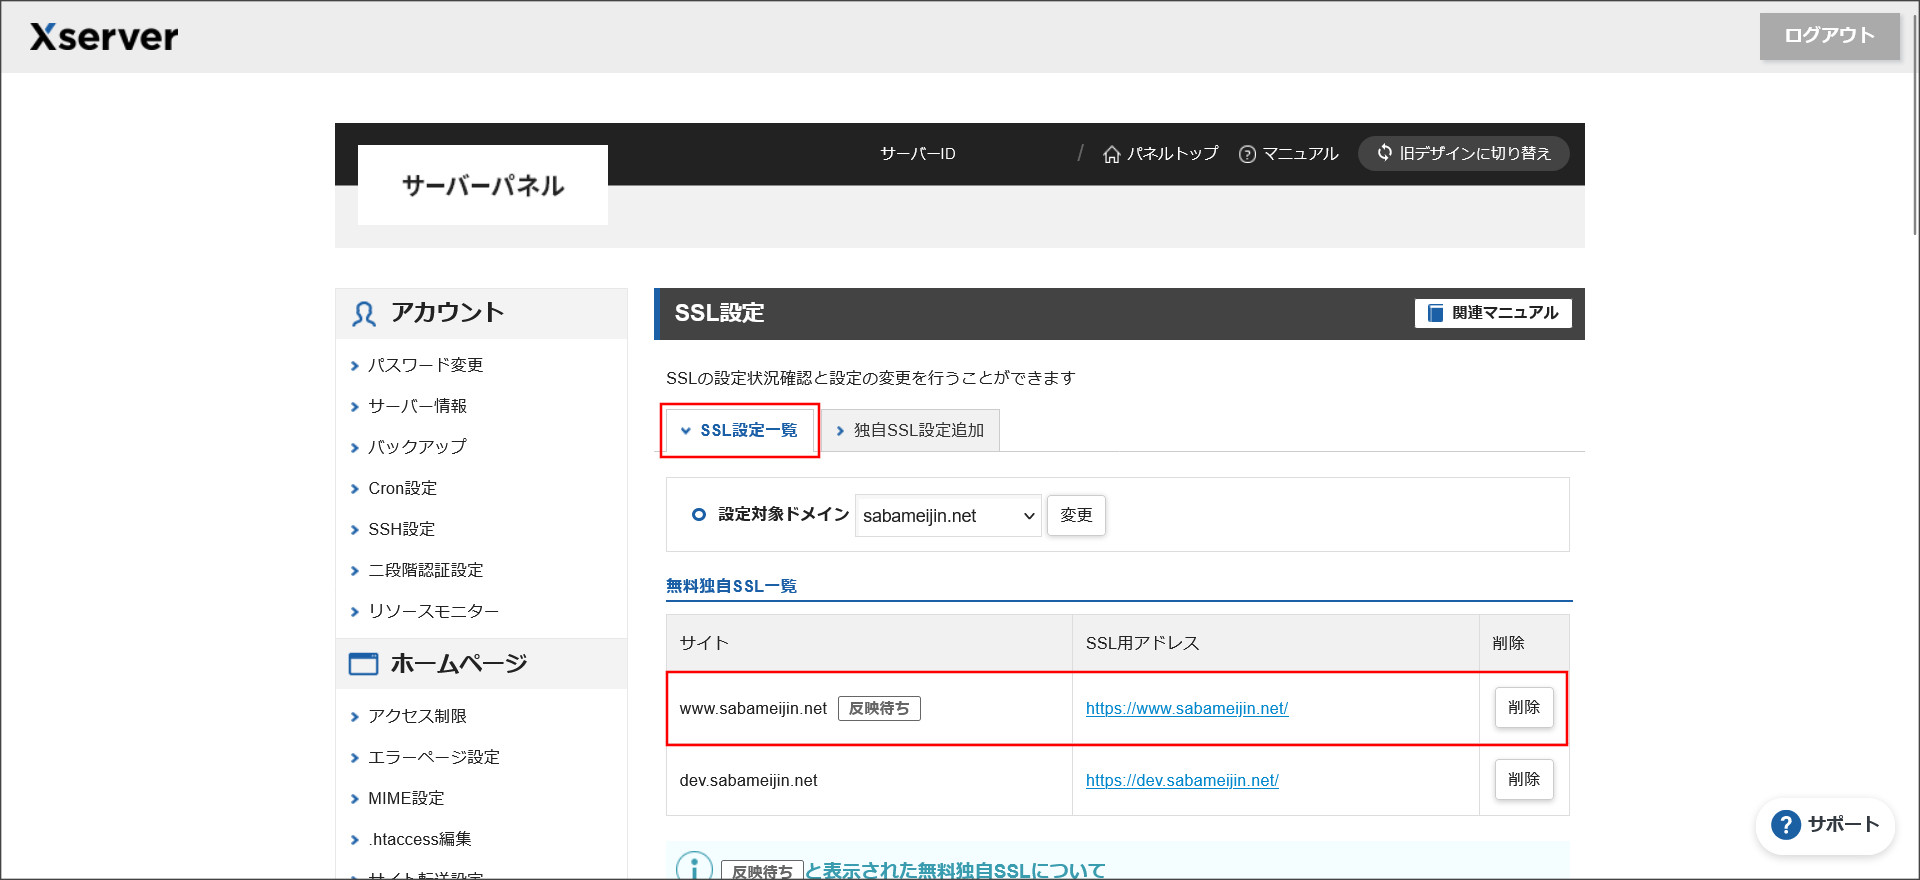
Task: Delete SSL for dev.sabameijin.net
Action: click(x=1523, y=780)
